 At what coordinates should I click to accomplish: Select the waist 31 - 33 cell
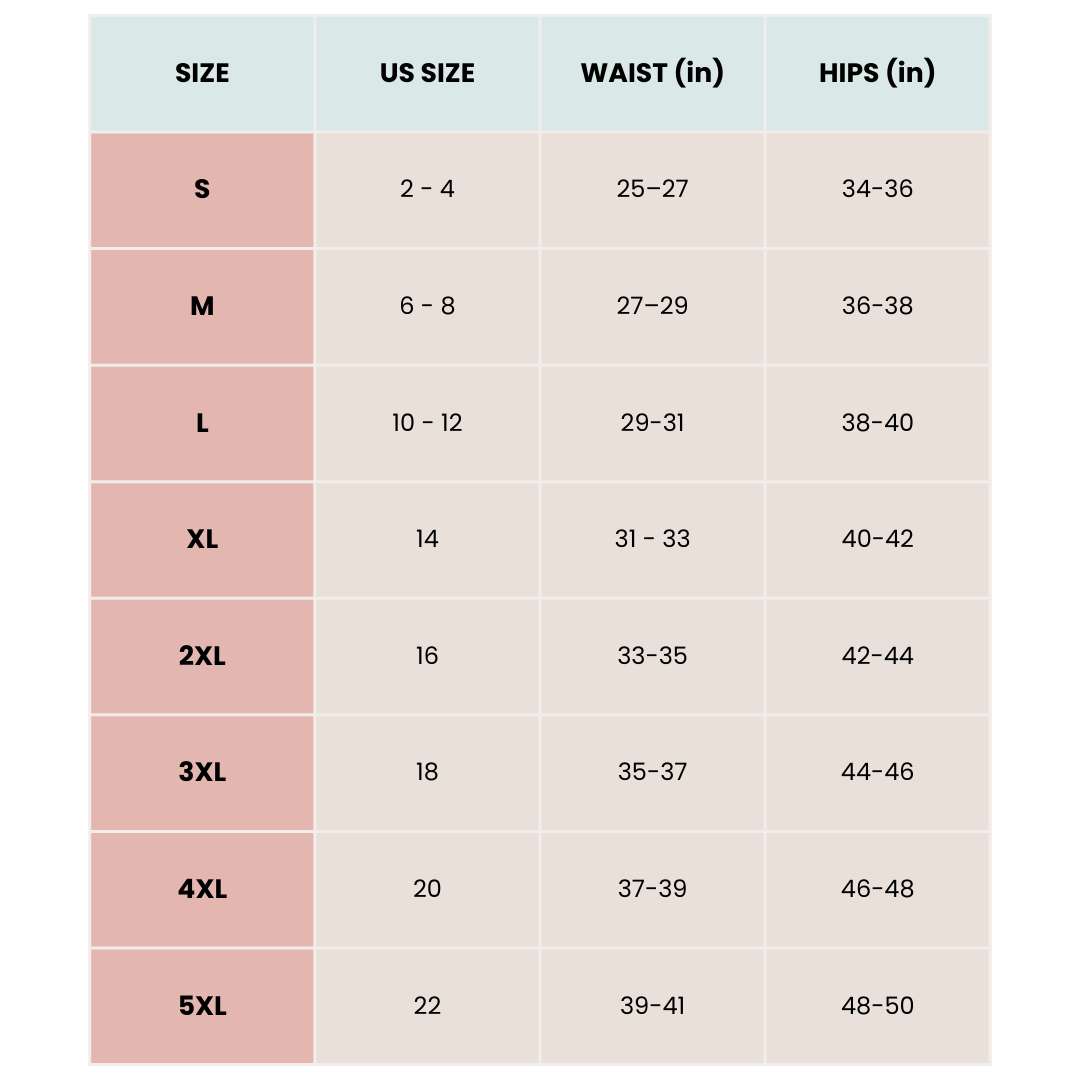pos(652,539)
